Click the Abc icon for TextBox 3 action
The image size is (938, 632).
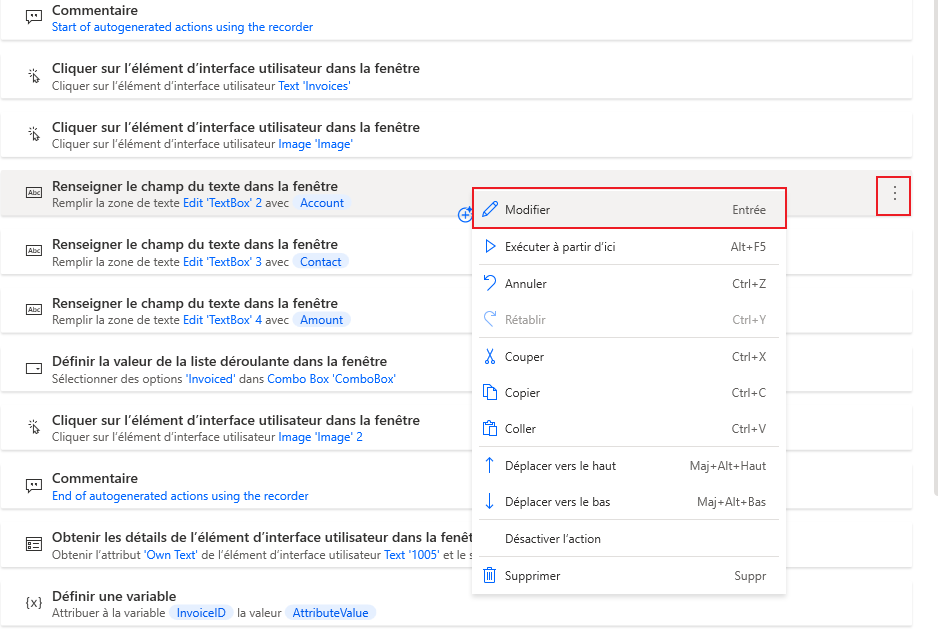[34, 251]
